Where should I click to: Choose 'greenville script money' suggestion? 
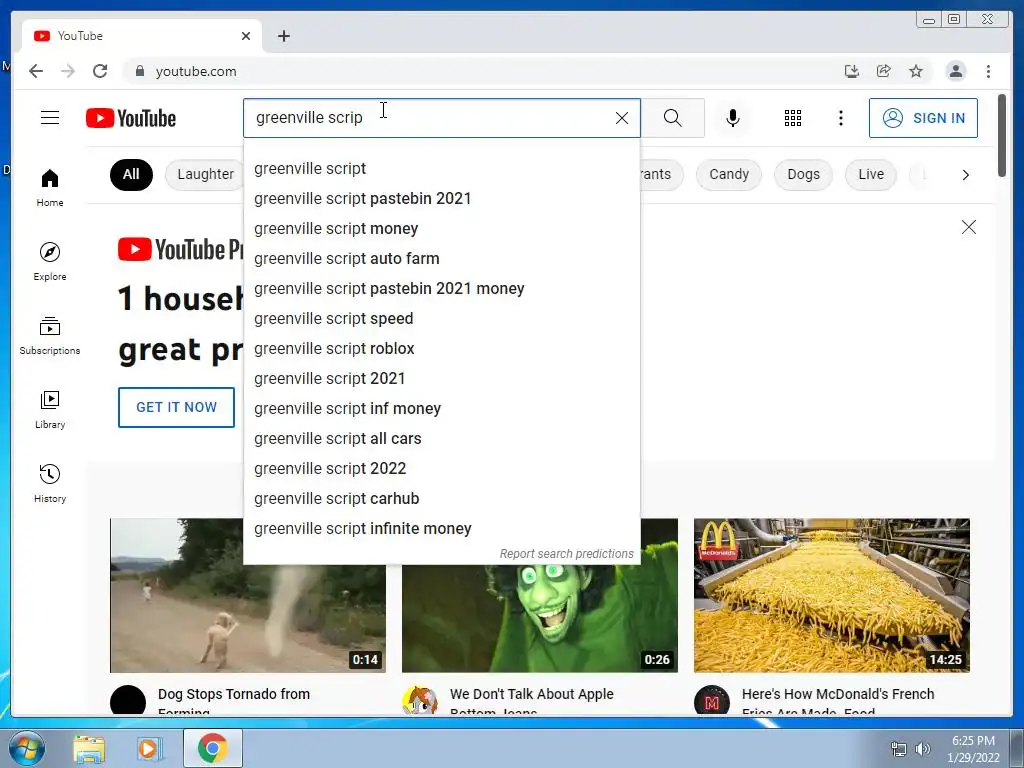click(x=441, y=229)
